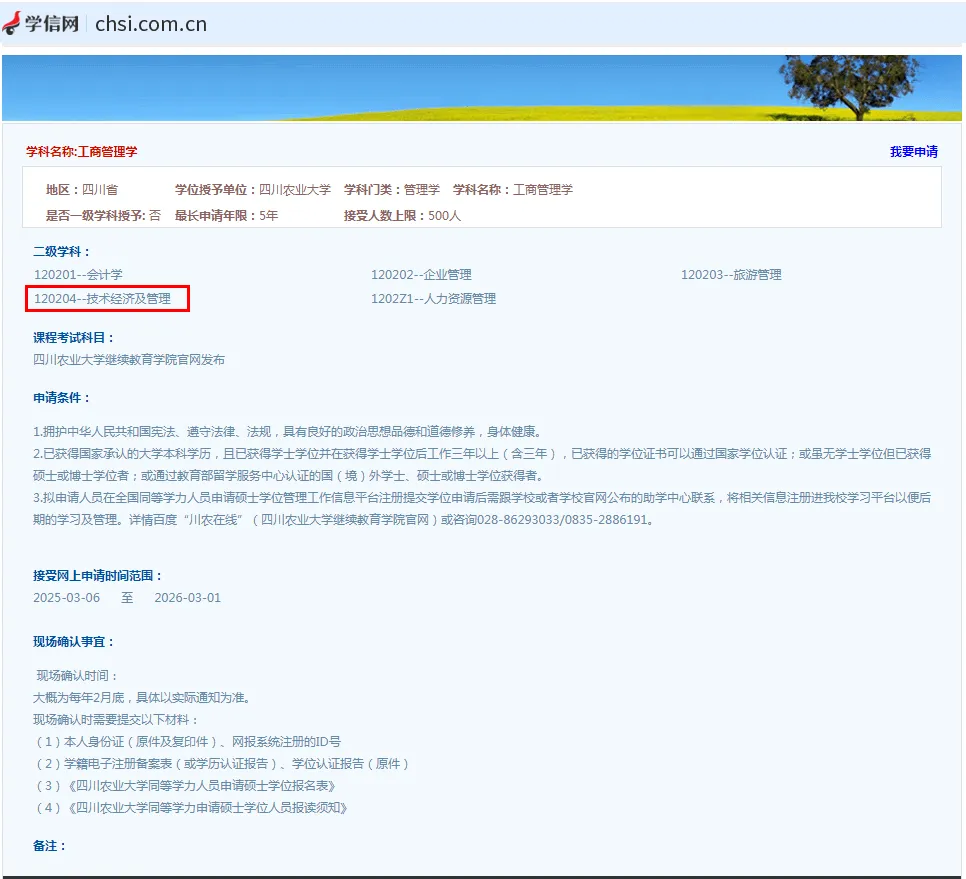Click the 课程考试科目： heading
This screenshot has height=879, width=966.
pyautogui.click(x=74, y=338)
